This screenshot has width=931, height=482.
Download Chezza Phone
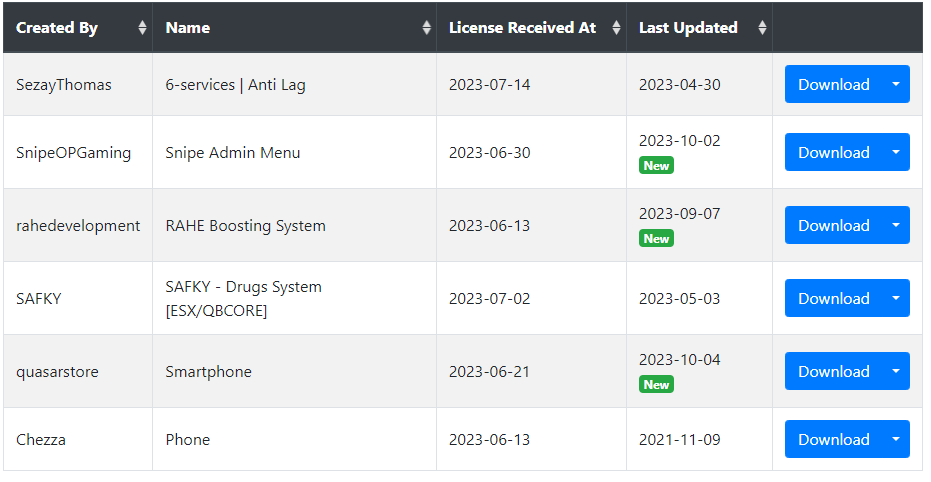[834, 439]
